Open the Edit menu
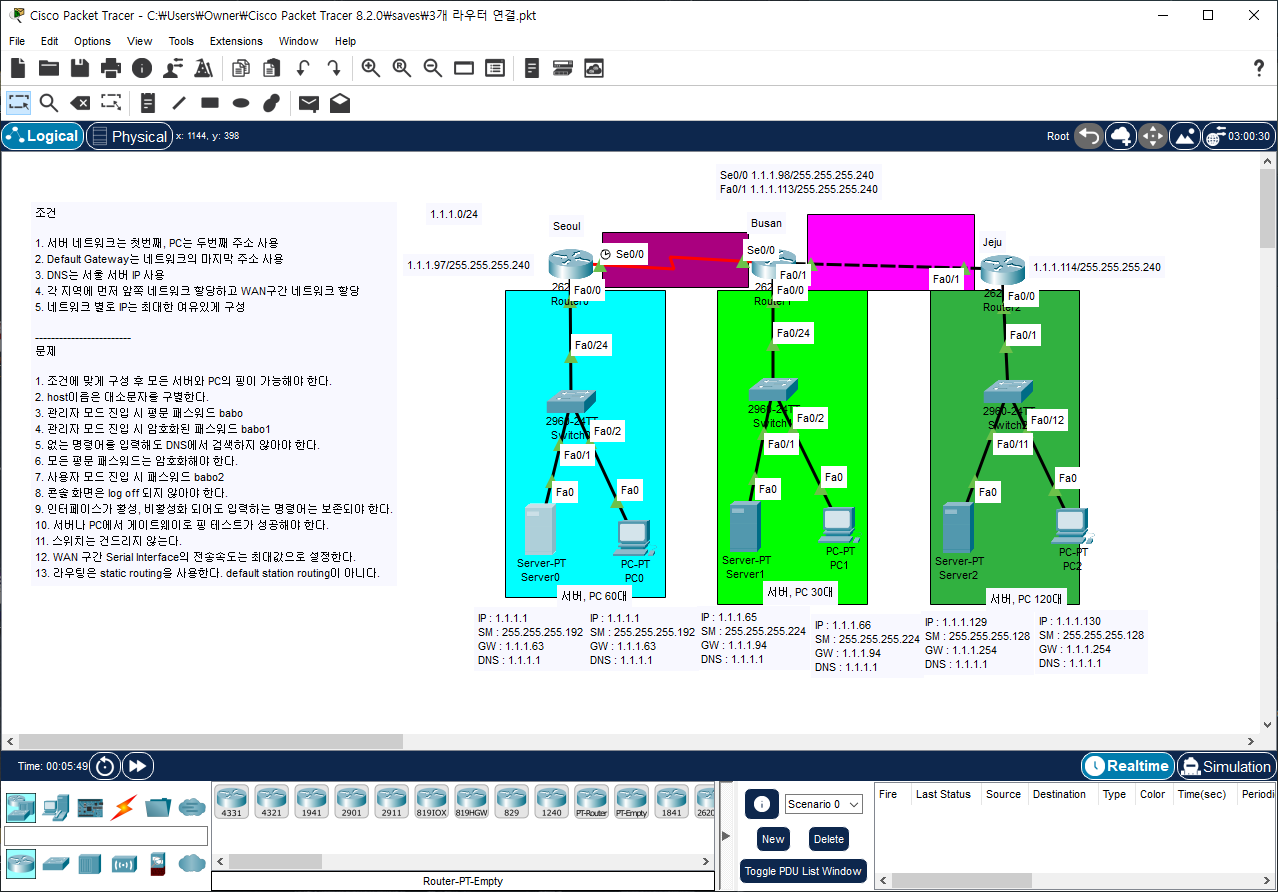The height and width of the screenshot is (892, 1278). coord(49,41)
